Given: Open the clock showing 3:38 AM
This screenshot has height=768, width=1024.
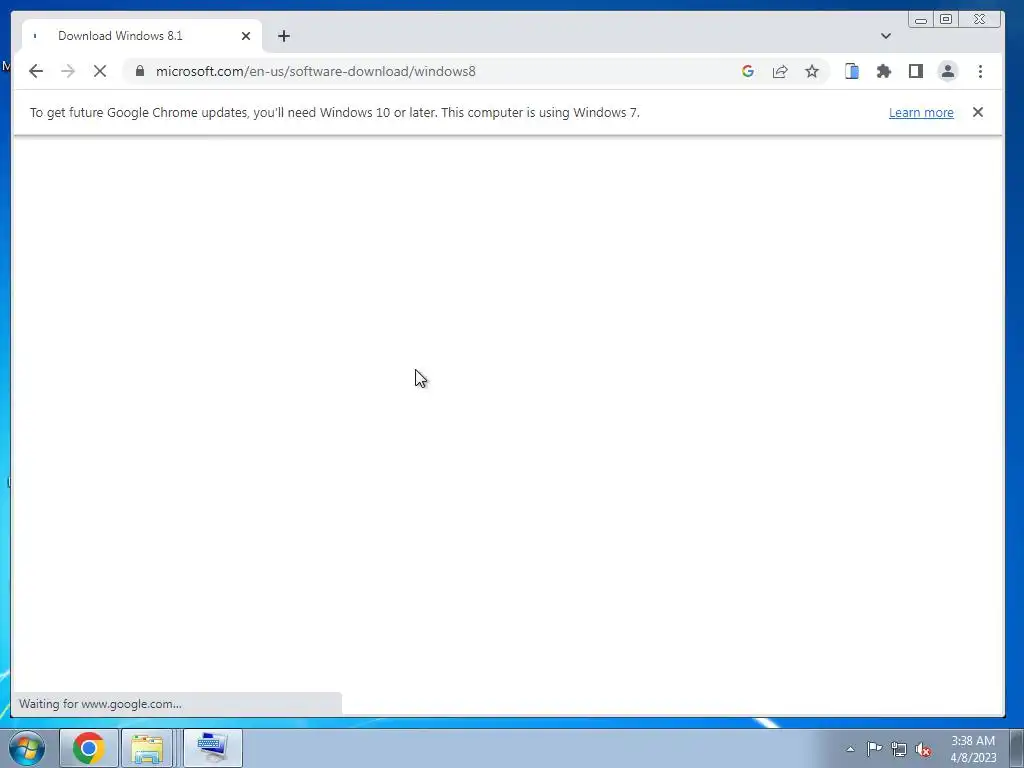Looking at the screenshot, I should pos(973,749).
